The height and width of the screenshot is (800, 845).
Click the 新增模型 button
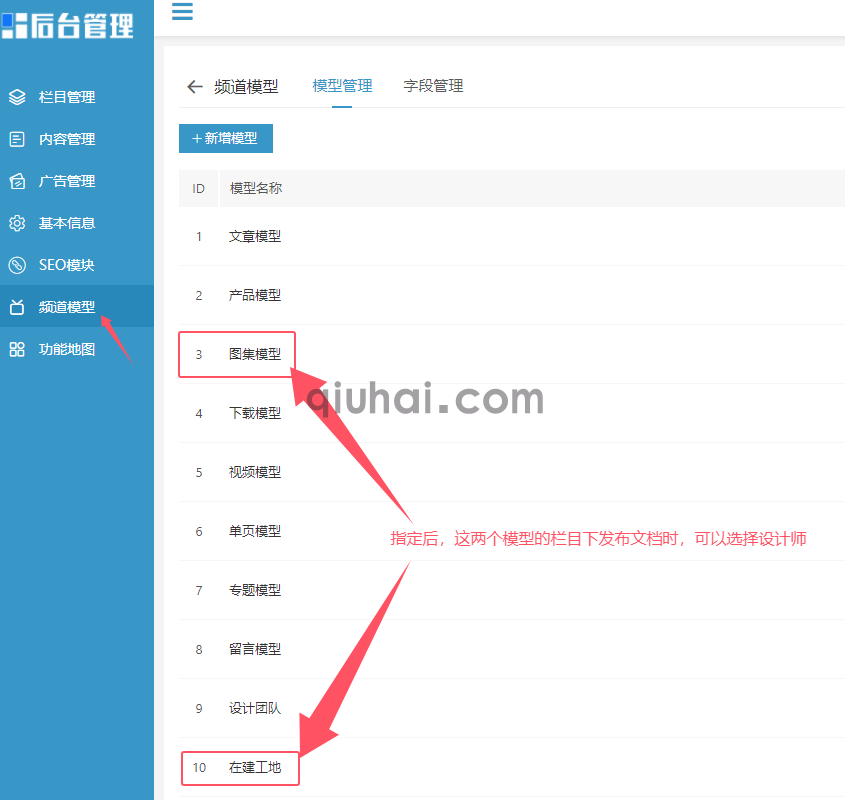click(x=225, y=139)
